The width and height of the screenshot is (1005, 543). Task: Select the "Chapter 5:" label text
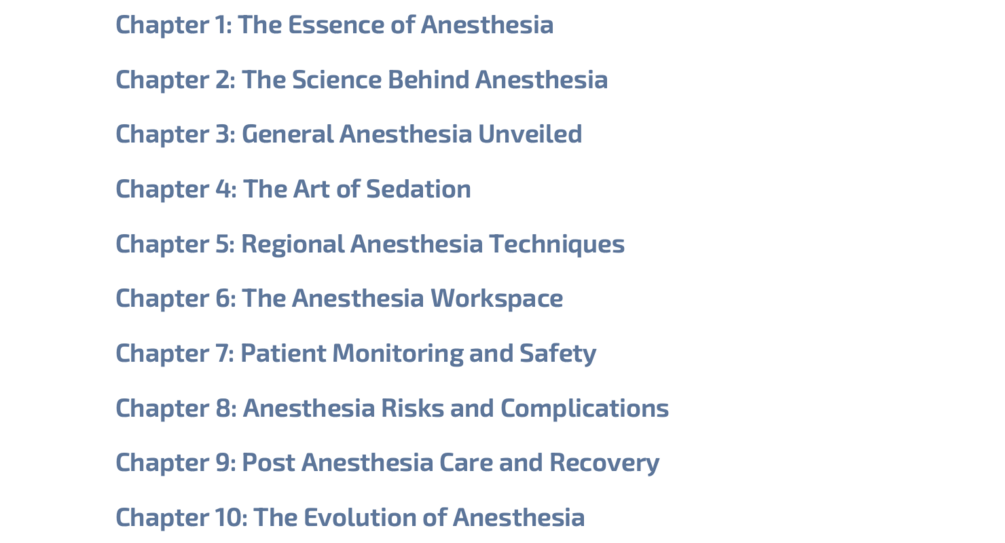pos(175,245)
